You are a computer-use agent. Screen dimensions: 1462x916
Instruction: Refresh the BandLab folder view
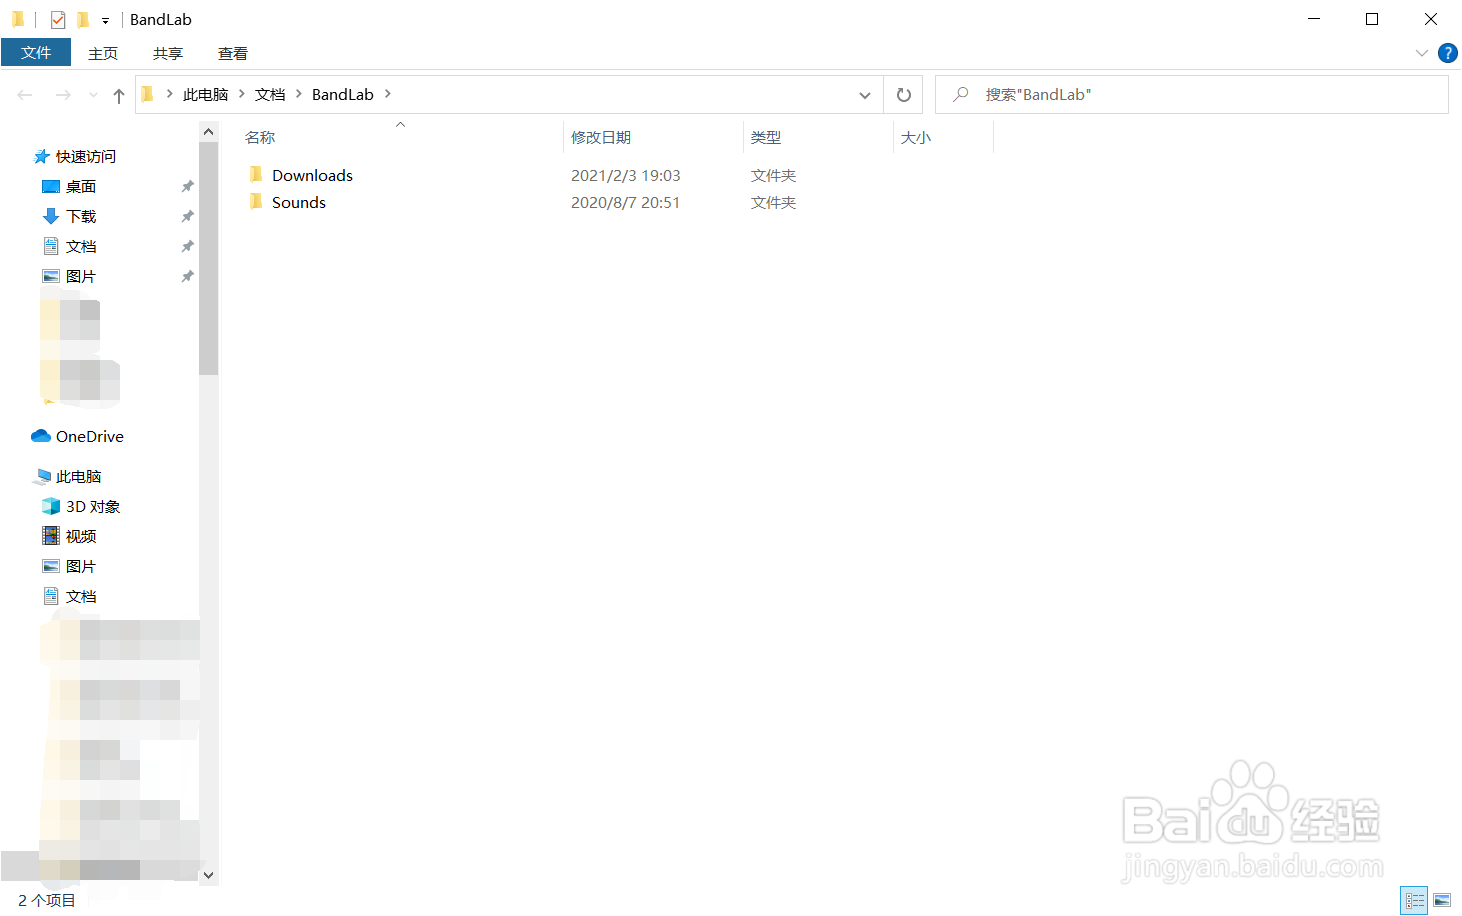[904, 95]
